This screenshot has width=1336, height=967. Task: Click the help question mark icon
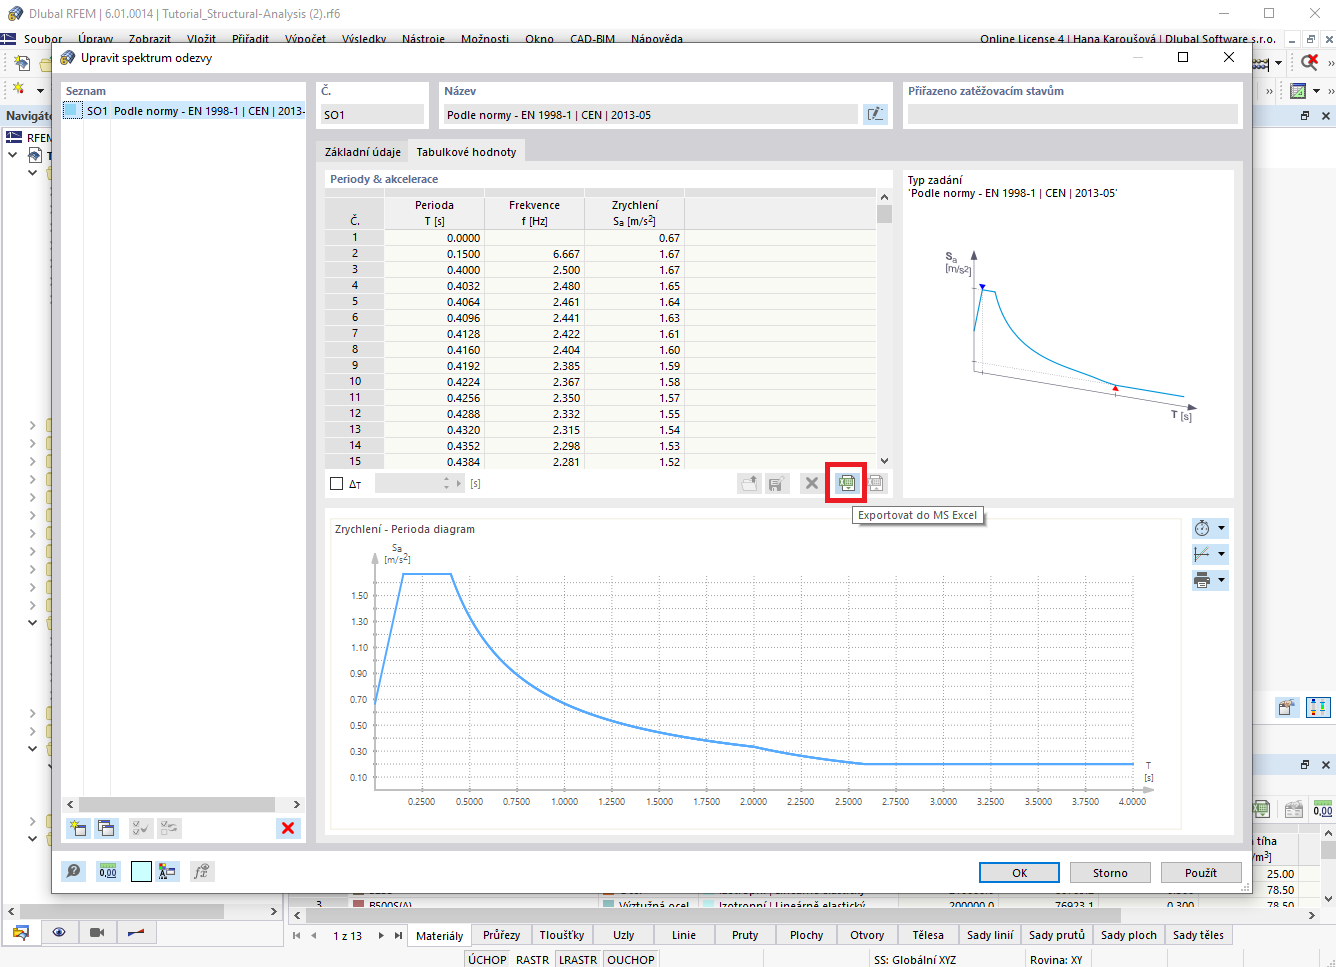click(x=73, y=871)
